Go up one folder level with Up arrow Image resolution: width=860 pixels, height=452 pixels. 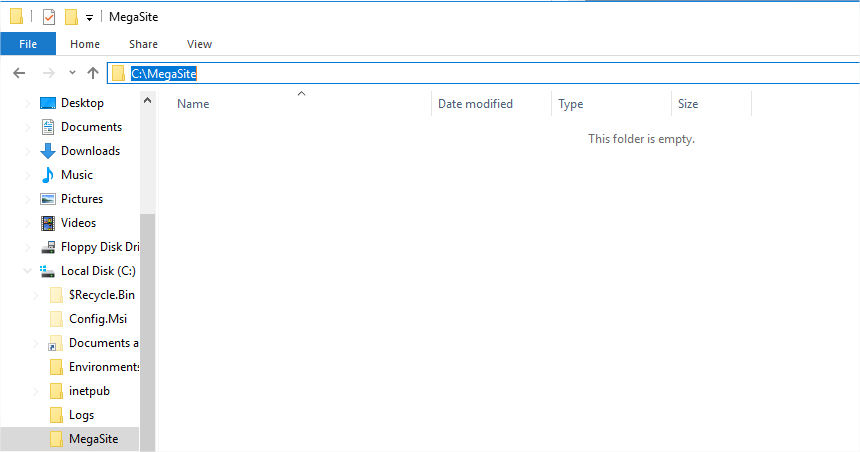pos(93,73)
